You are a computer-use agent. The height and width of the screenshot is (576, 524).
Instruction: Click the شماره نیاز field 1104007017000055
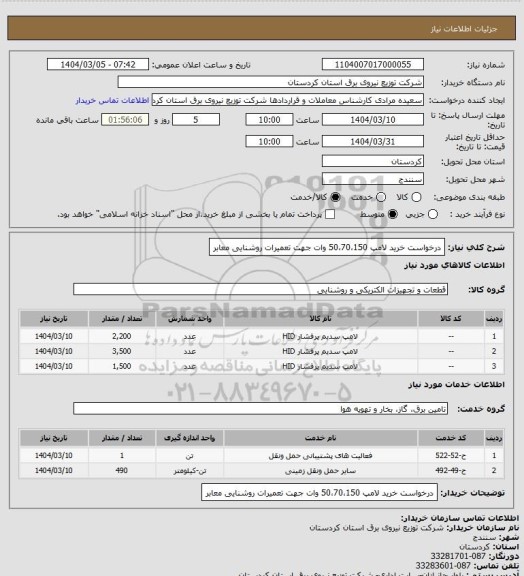point(373,64)
